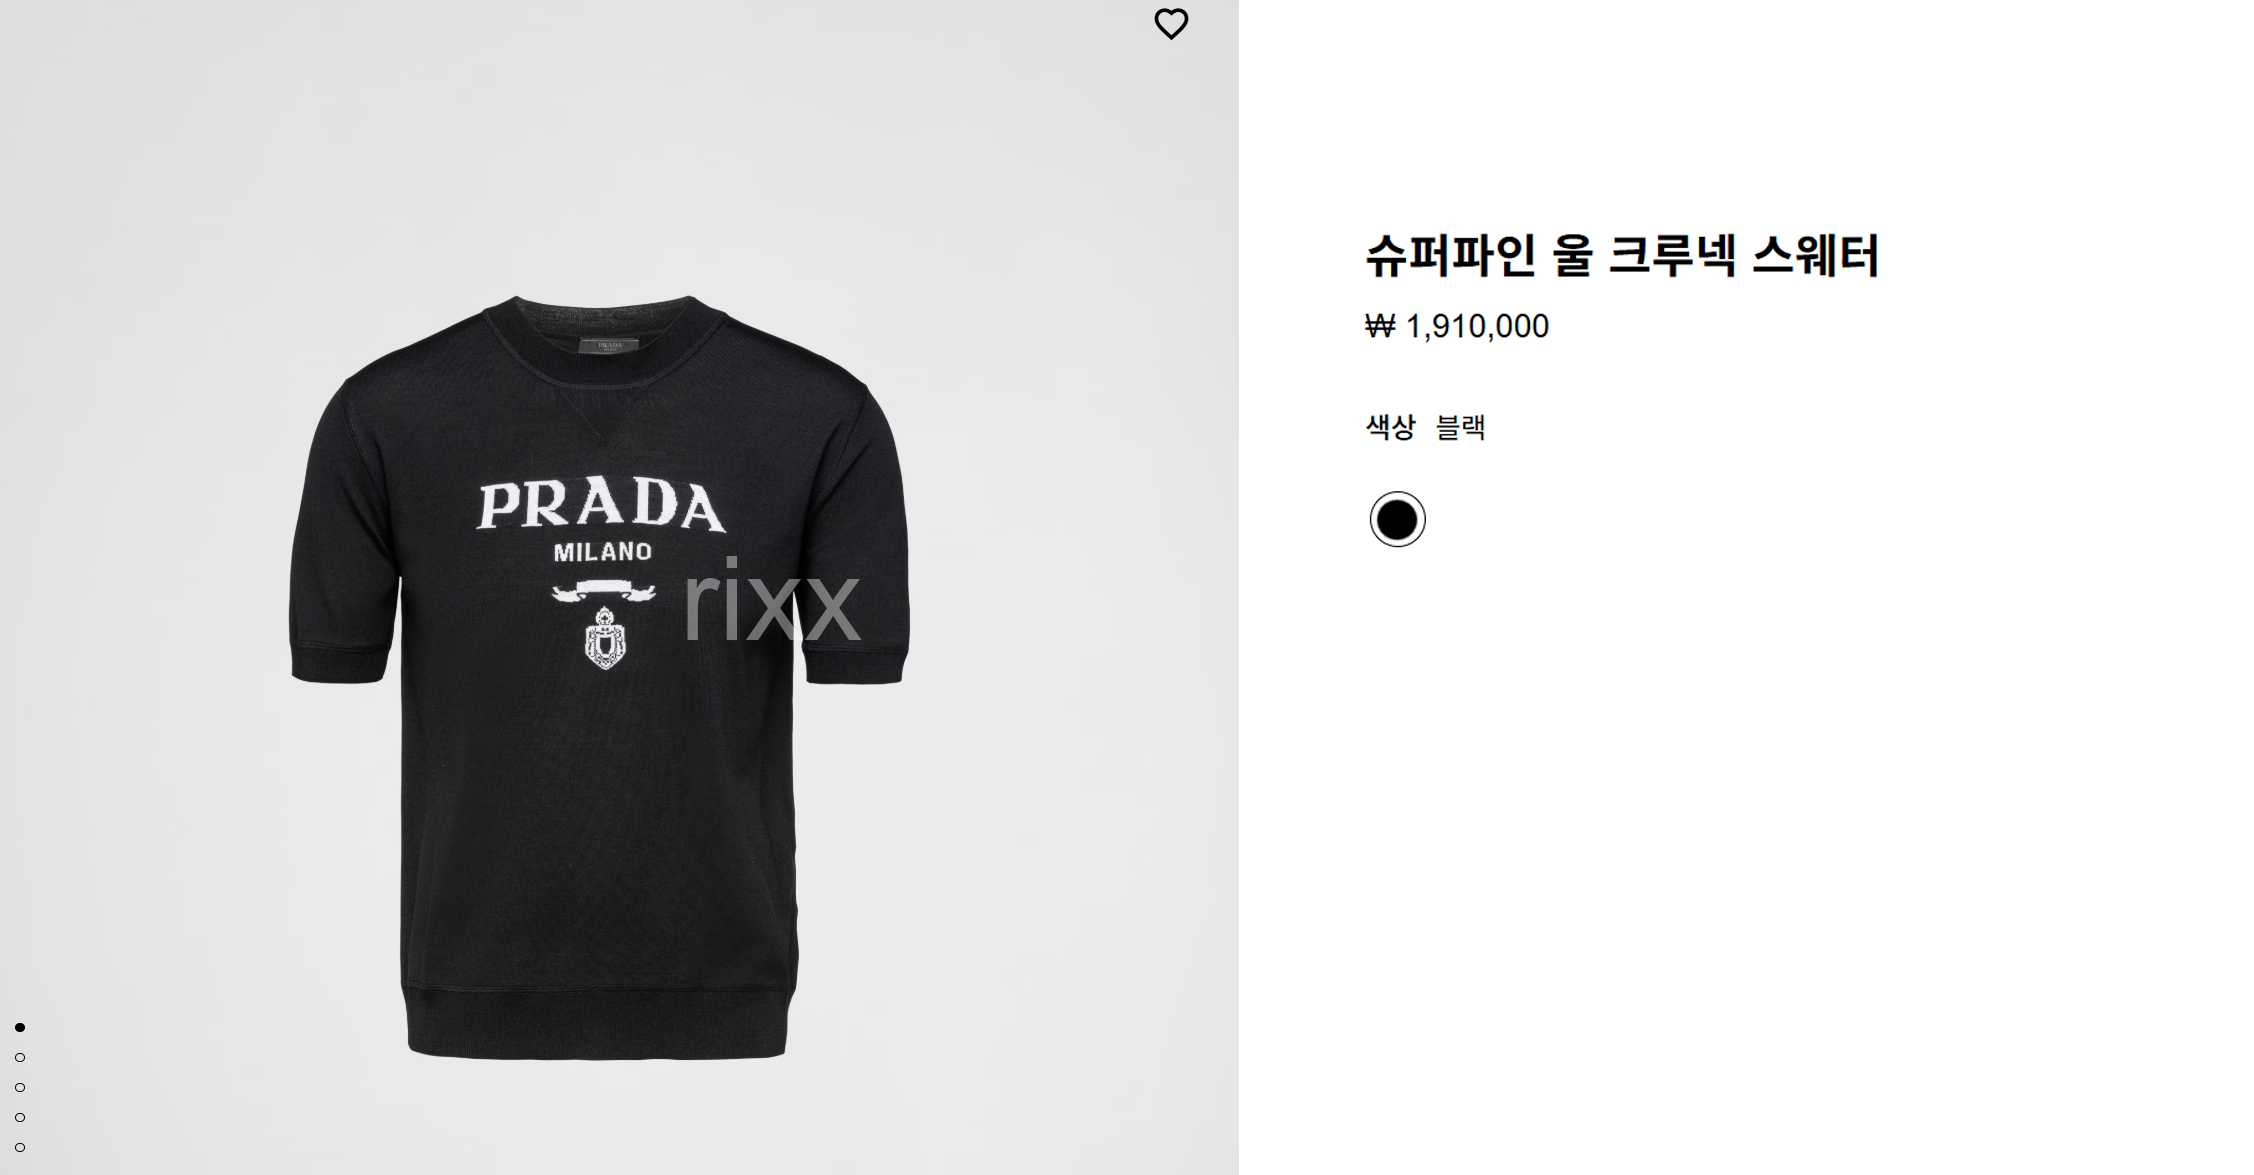Show the last product image via fifth dot
2254x1175 pixels.
pos(20,1147)
